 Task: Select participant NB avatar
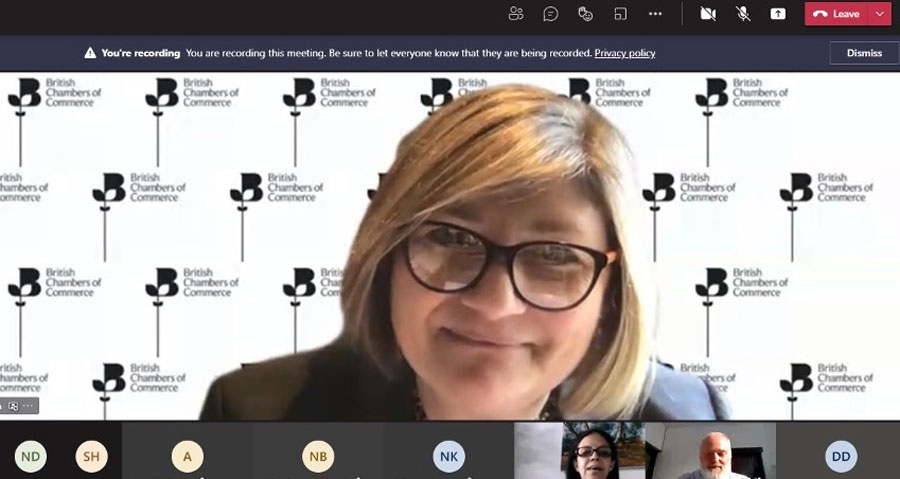(318, 457)
